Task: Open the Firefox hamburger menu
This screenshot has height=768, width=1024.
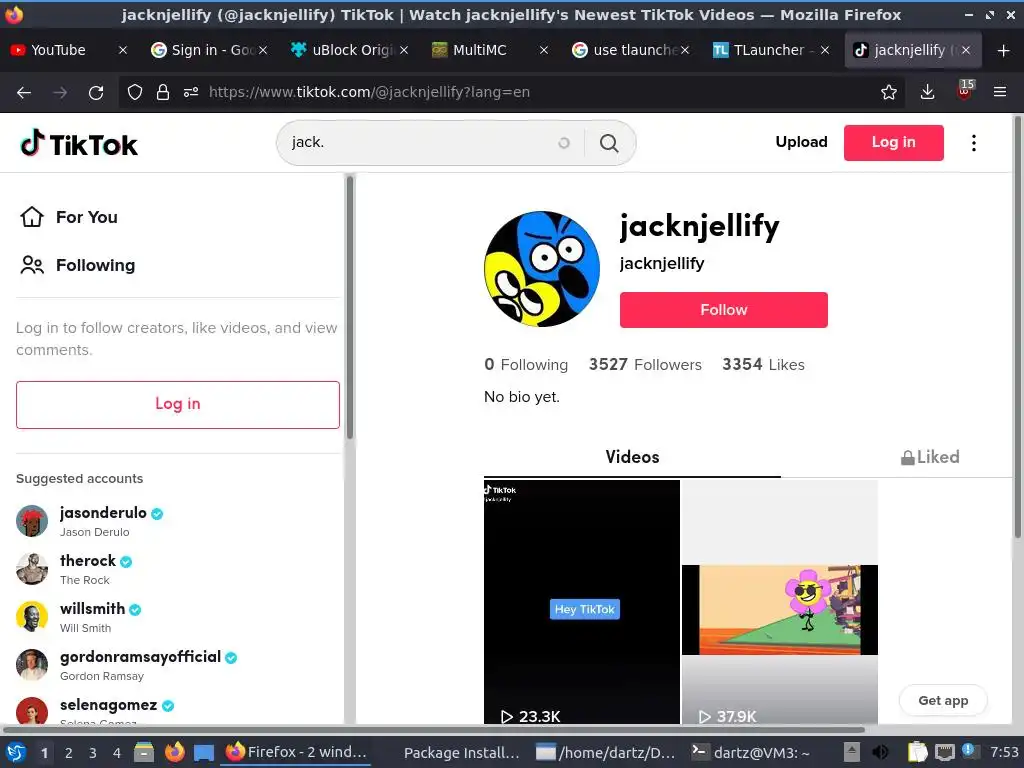Action: pyautogui.click(x=999, y=93)
